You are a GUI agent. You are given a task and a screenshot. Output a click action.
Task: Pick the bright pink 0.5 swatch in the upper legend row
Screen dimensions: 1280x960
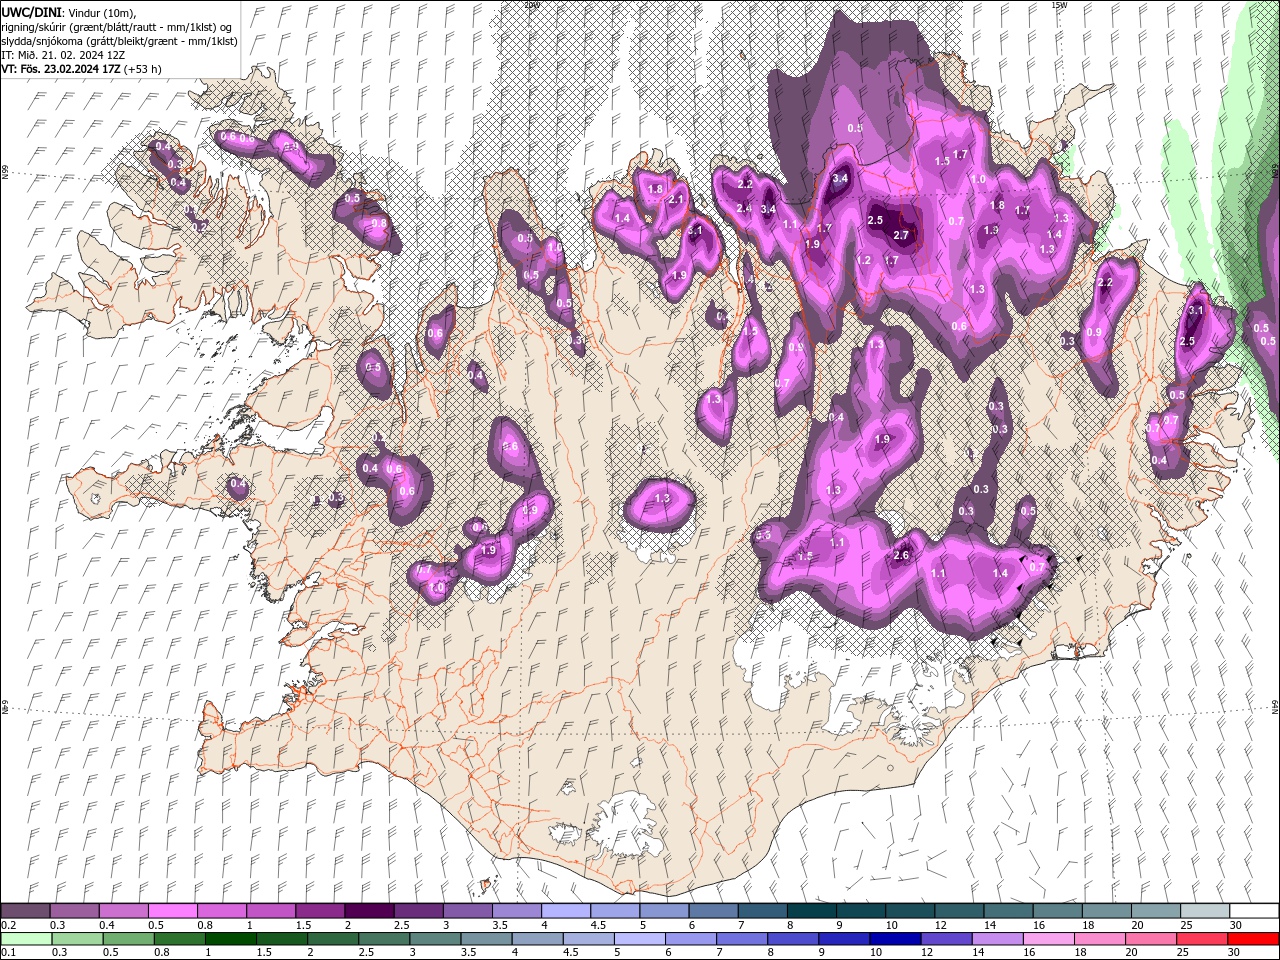tap(172, 911)
